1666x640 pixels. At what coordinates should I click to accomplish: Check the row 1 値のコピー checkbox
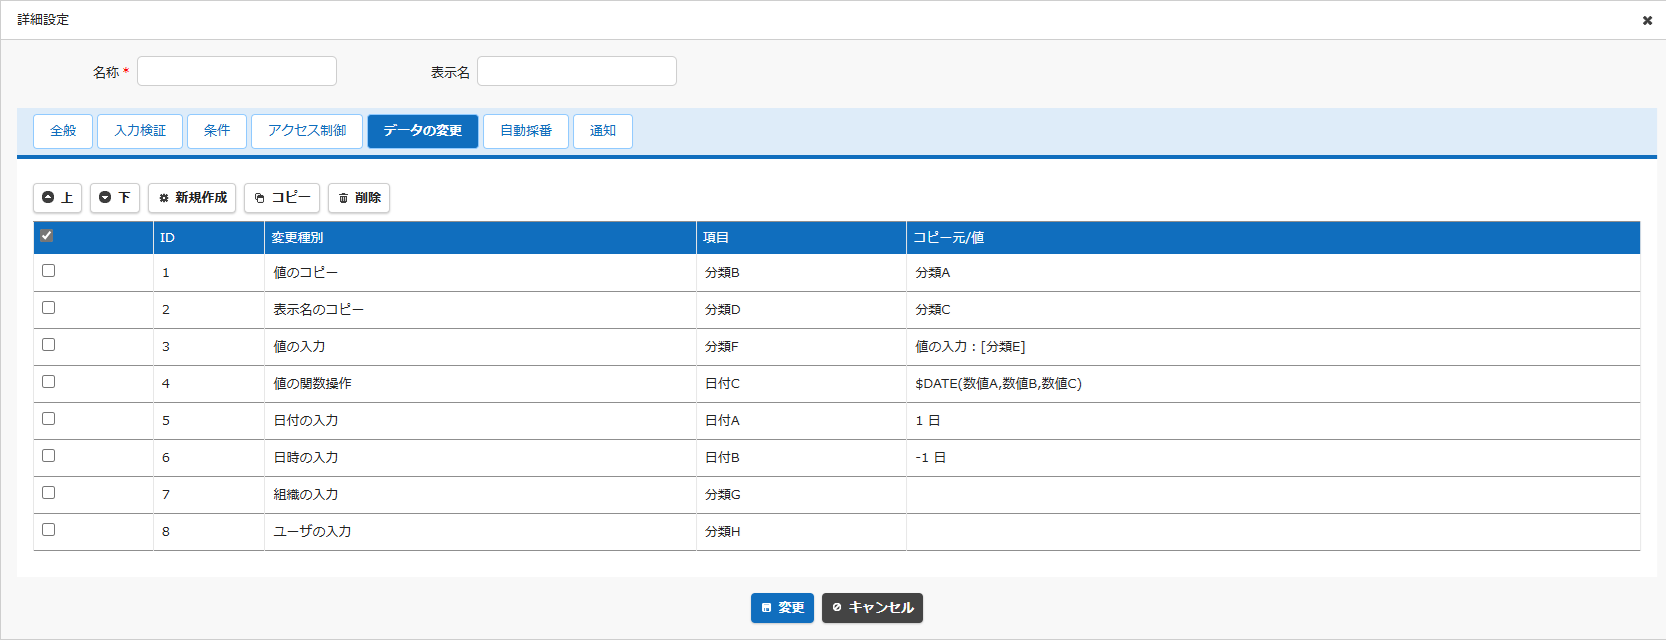(x=49, y=271)
